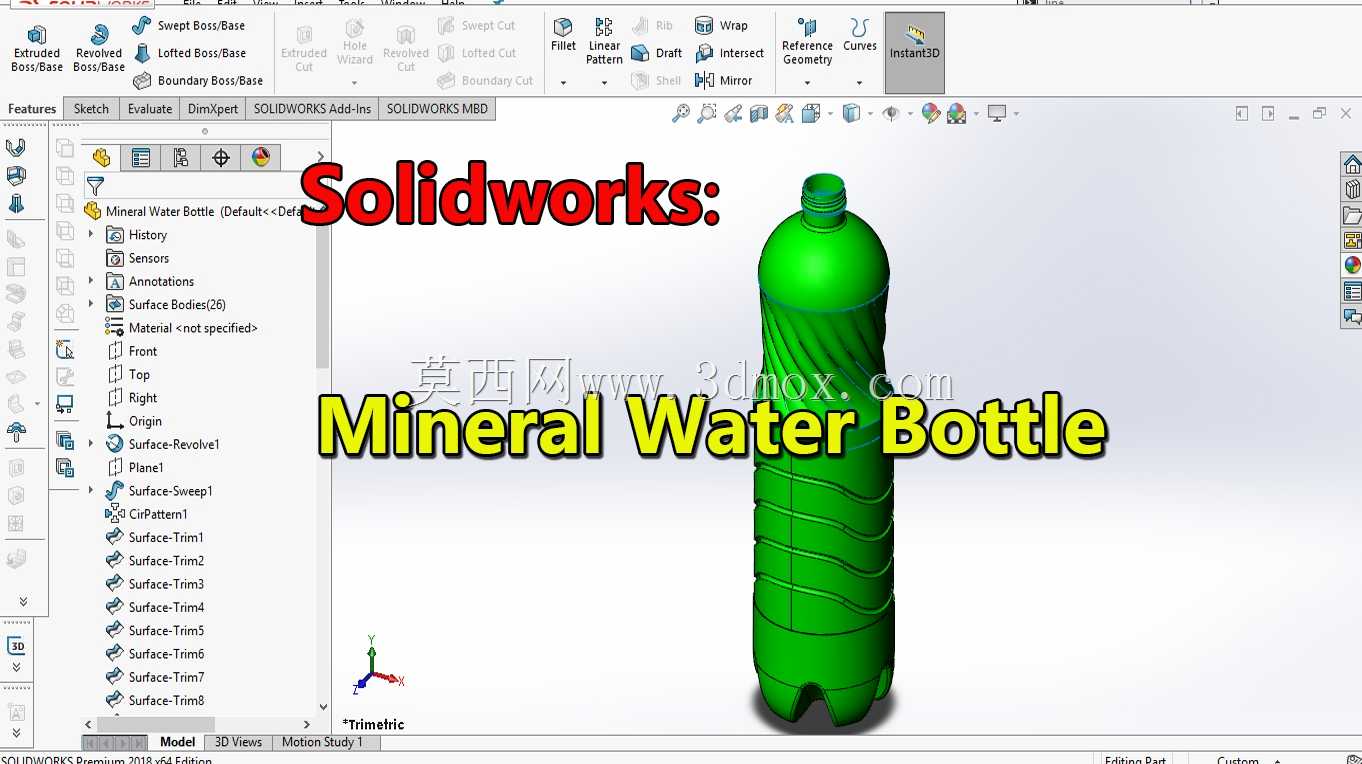Expand the Surface Bodies(26) folder
Image resolution: width=1362 pixels, height=764 pixels.
tap(91, 304)
